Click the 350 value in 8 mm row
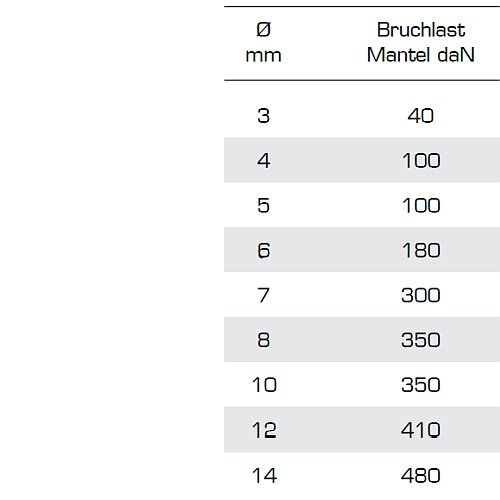500x500 pixels. tap(421, 340)
